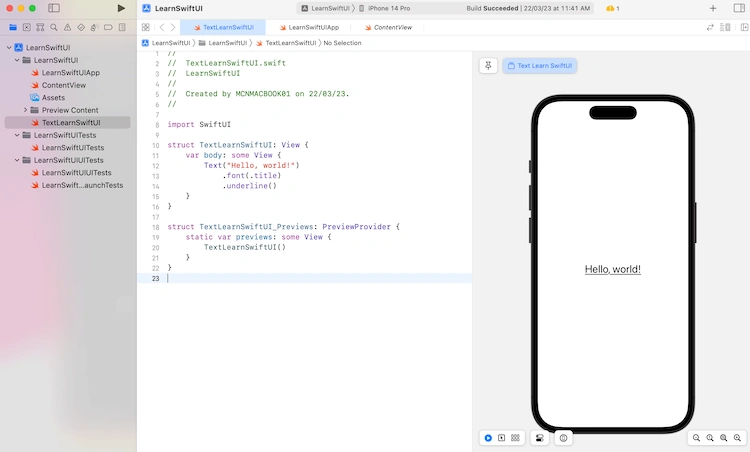
Task: Click LearnSwiftUI folder in jump bar
Action: [222, 43]
